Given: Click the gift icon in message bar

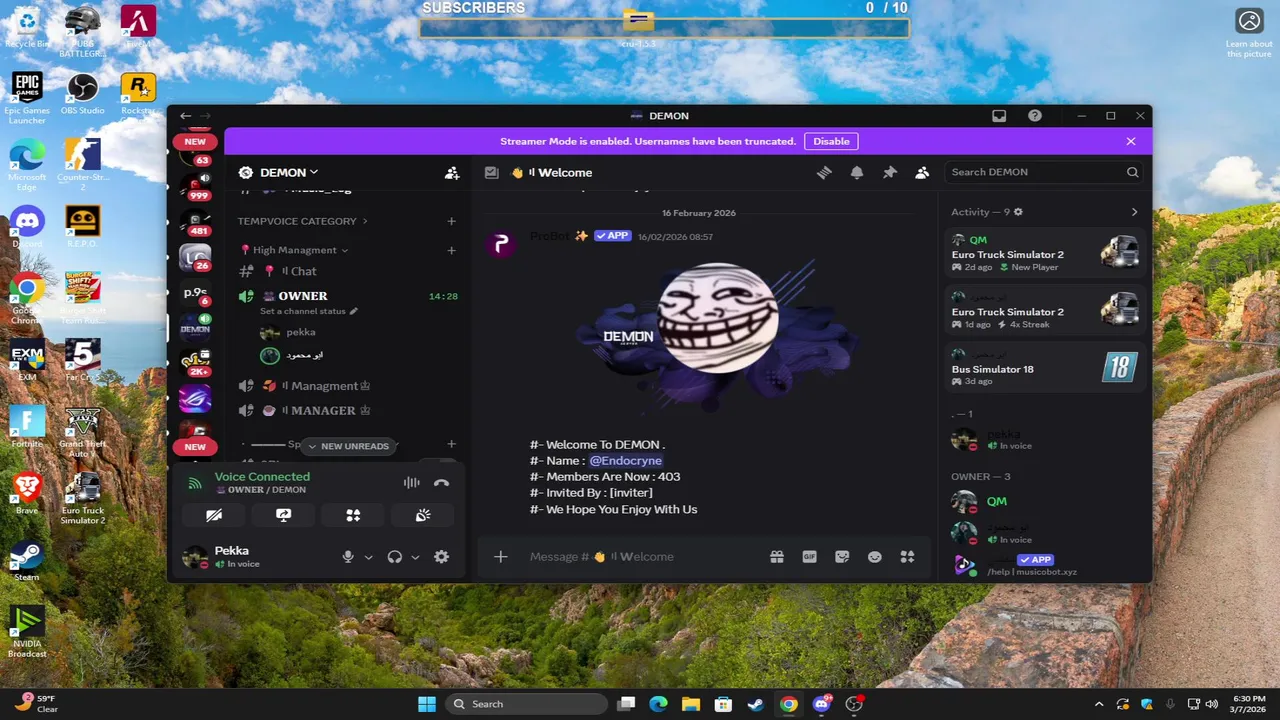Looking at the screenshot, I should 777,557.
